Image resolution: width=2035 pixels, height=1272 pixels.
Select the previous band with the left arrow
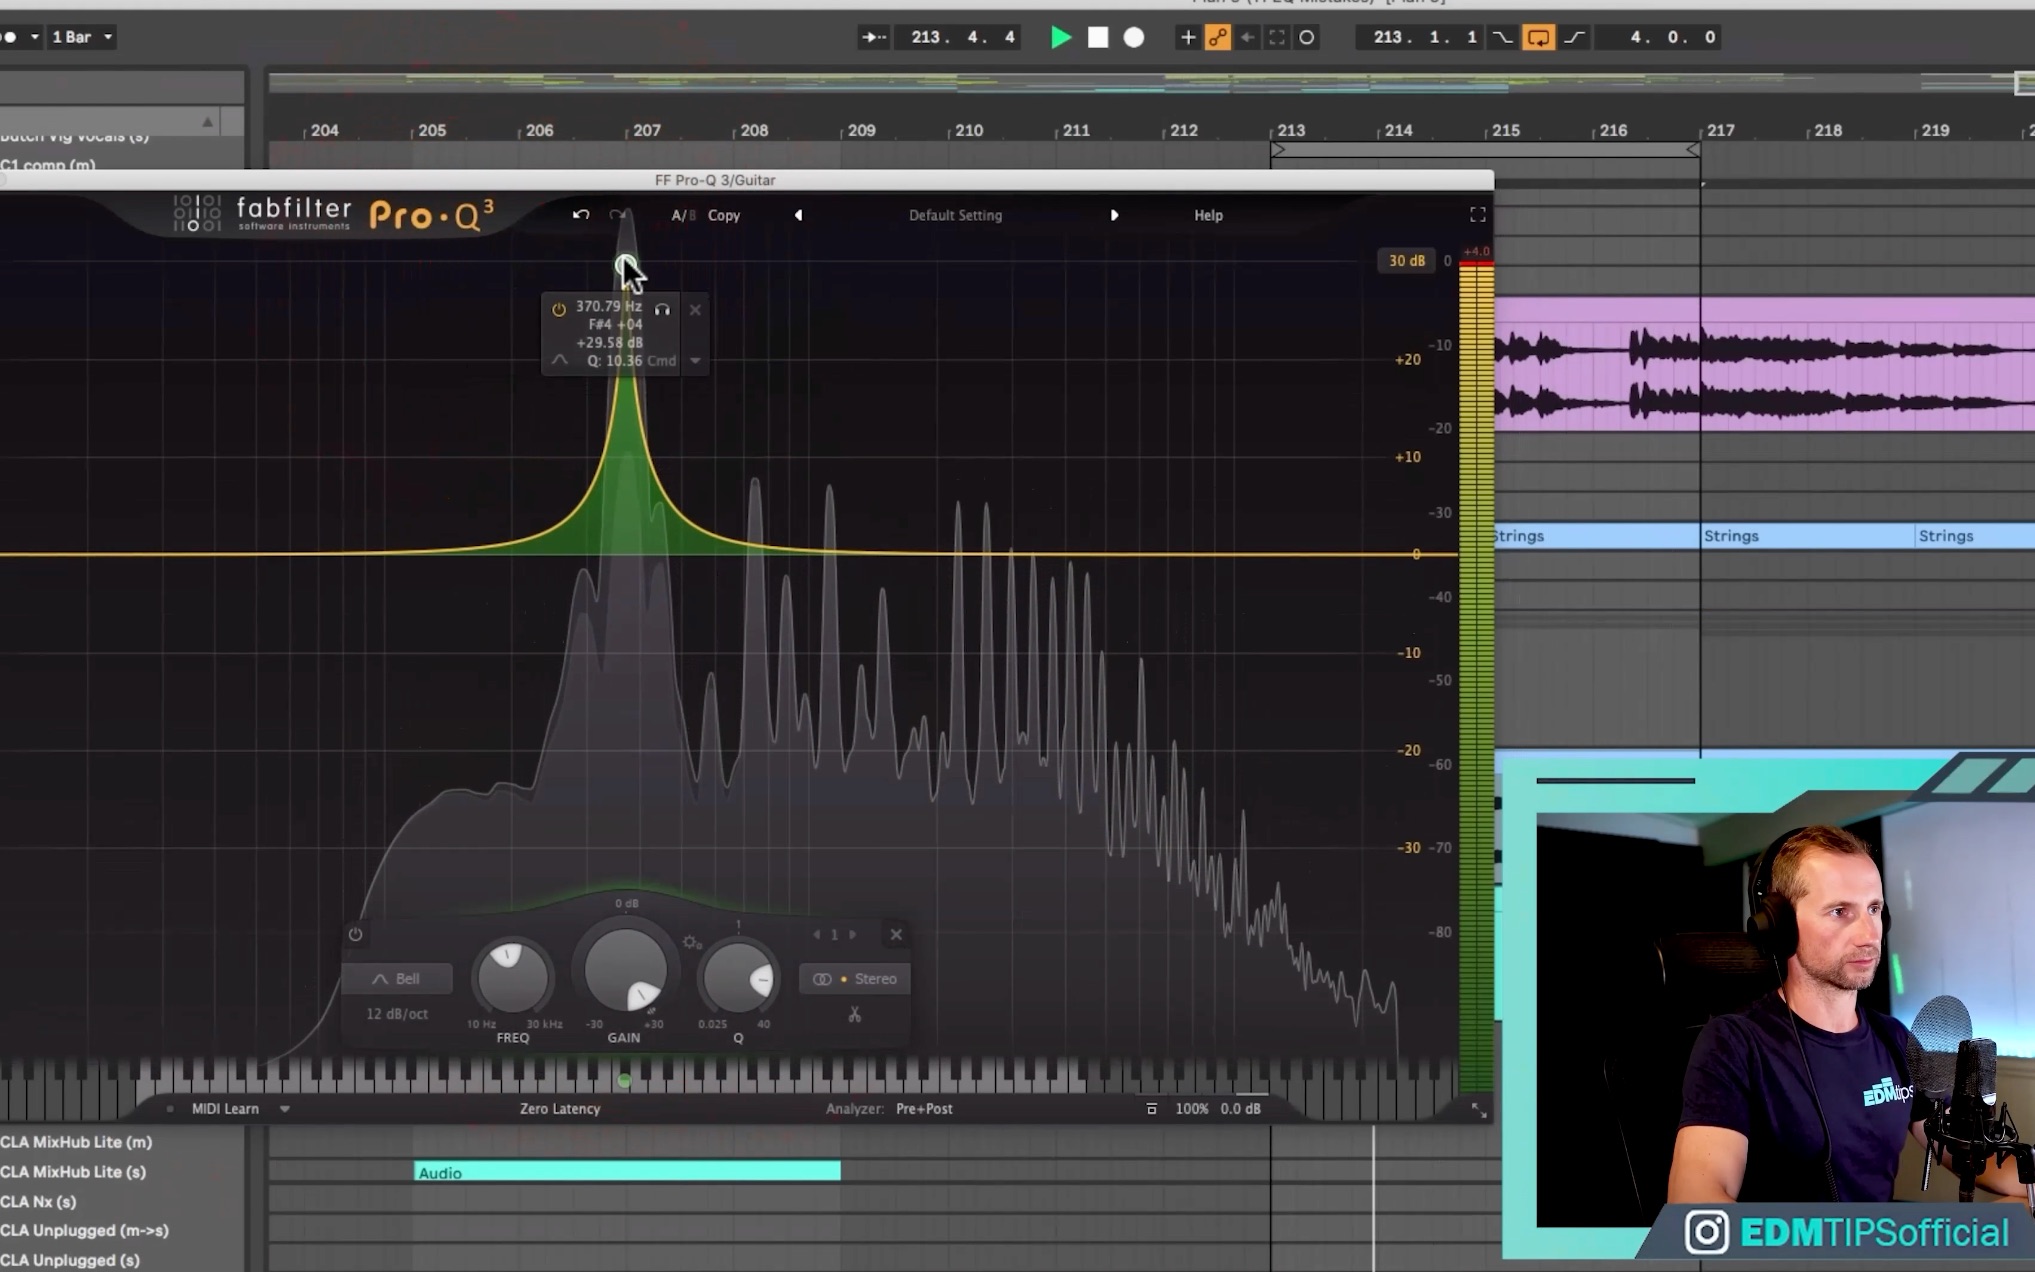coord(817,934)
